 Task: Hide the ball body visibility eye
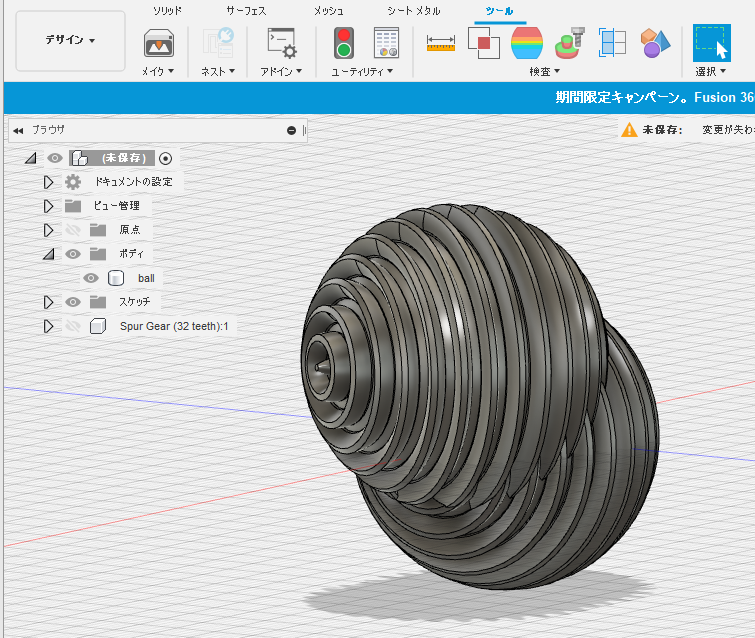[x=91, y=278]
